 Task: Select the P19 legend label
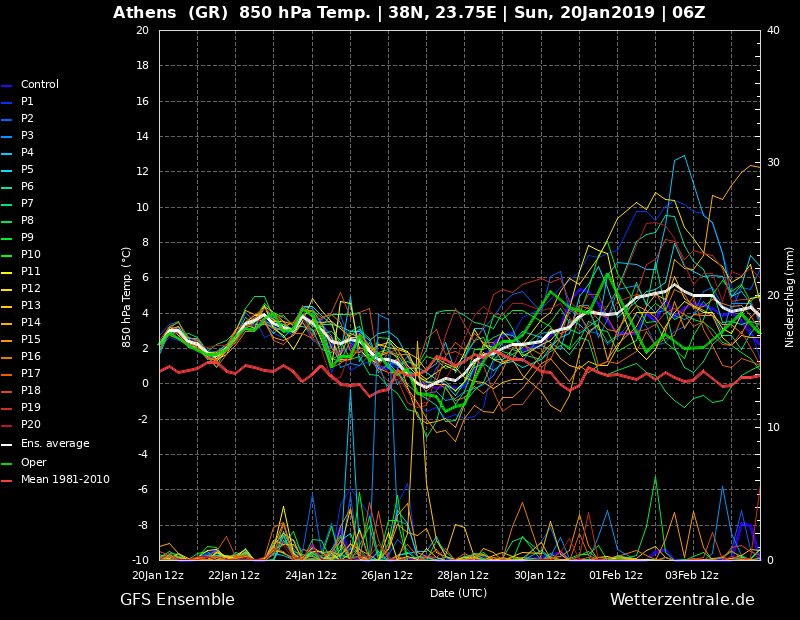click(31, 407)
